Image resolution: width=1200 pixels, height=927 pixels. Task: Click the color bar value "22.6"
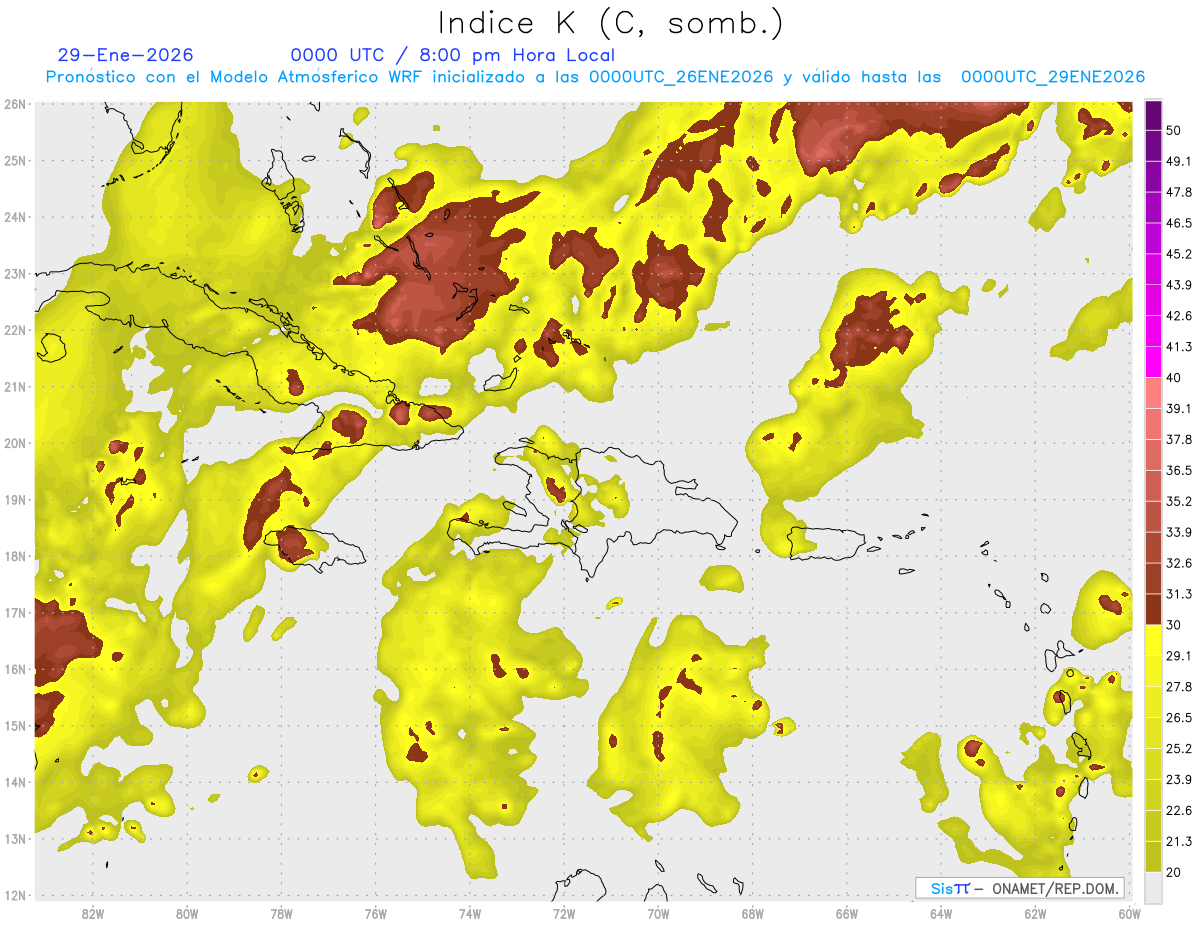pos(1180,810)
